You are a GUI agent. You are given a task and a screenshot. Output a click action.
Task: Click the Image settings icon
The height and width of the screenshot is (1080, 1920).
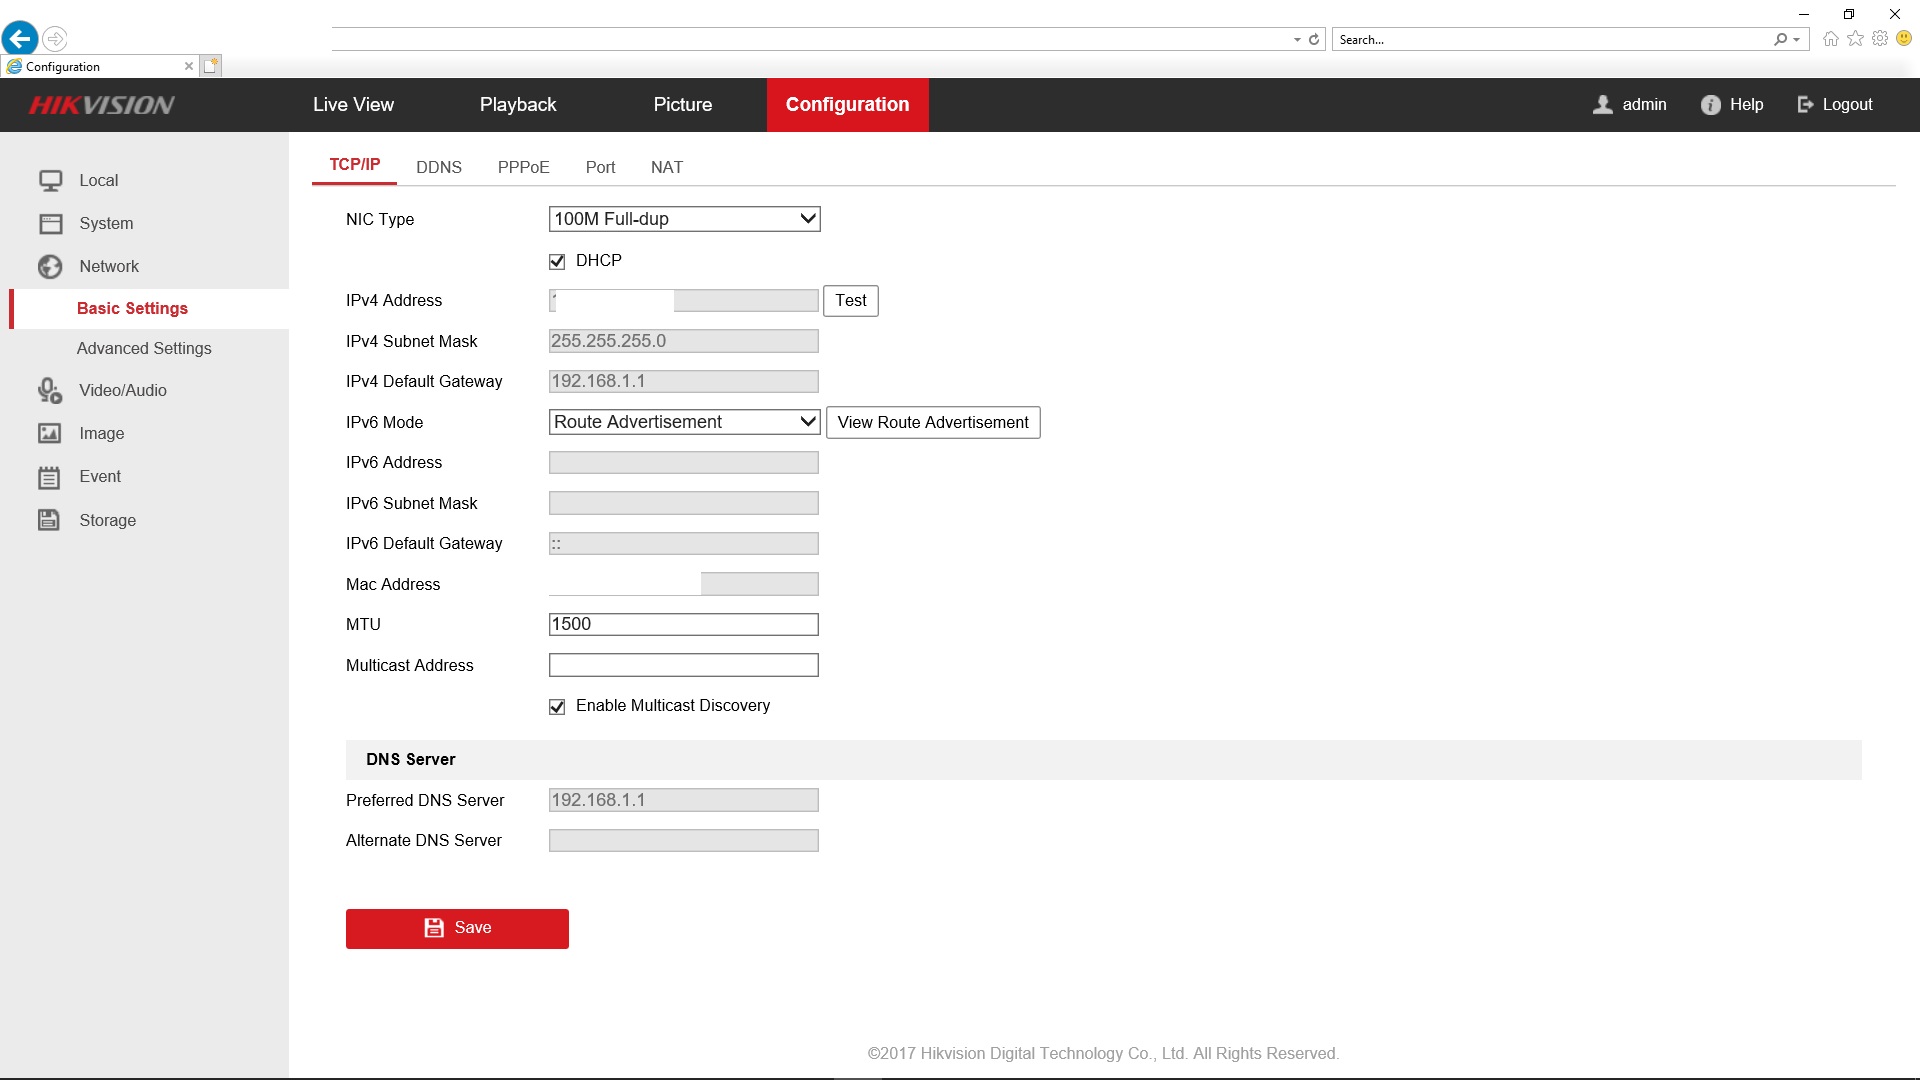pos(50,434)
